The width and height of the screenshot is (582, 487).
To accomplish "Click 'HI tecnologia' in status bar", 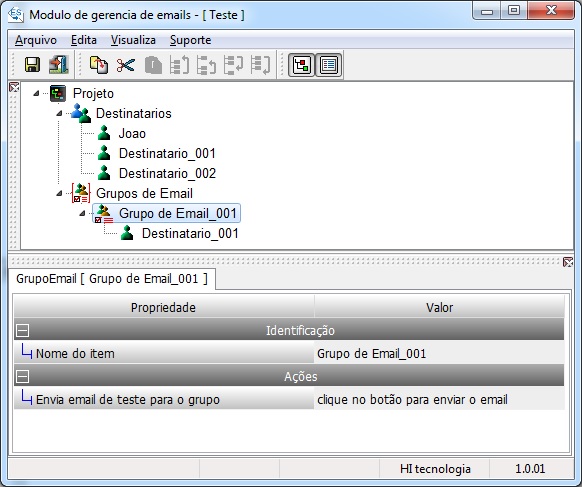I will 435,469.
